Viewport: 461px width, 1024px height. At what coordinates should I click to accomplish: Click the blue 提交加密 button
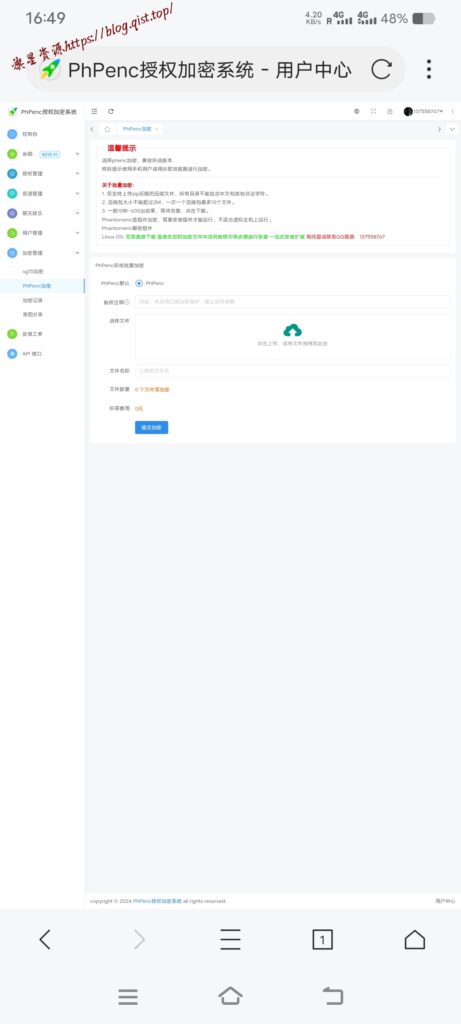click(x=151, y=427)
